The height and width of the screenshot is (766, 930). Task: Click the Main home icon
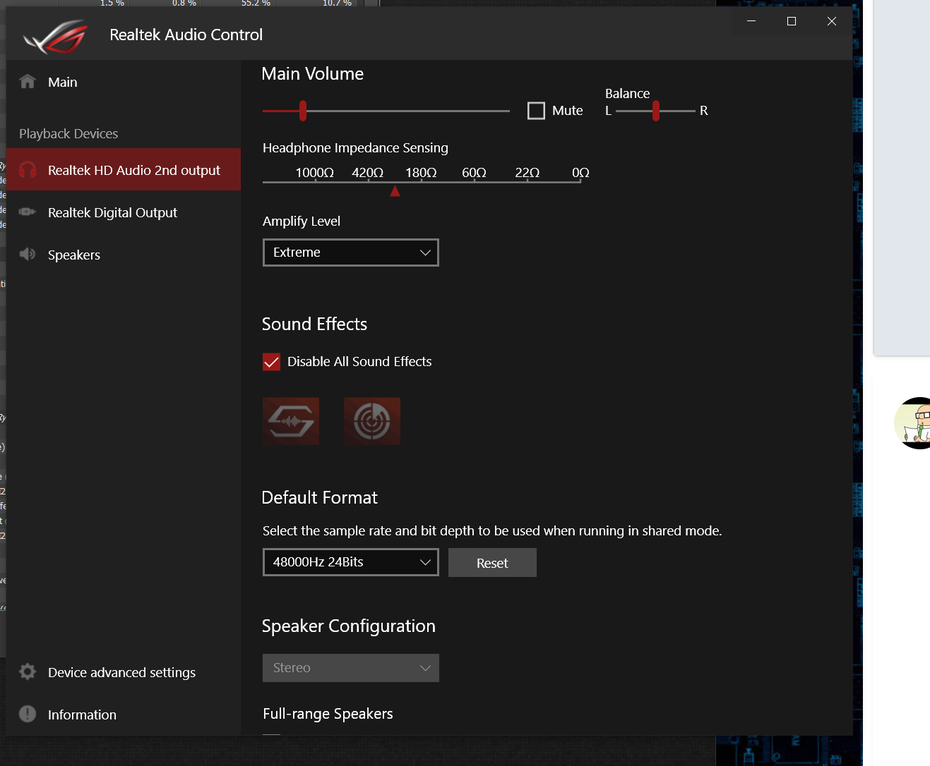tap(28, 82)
